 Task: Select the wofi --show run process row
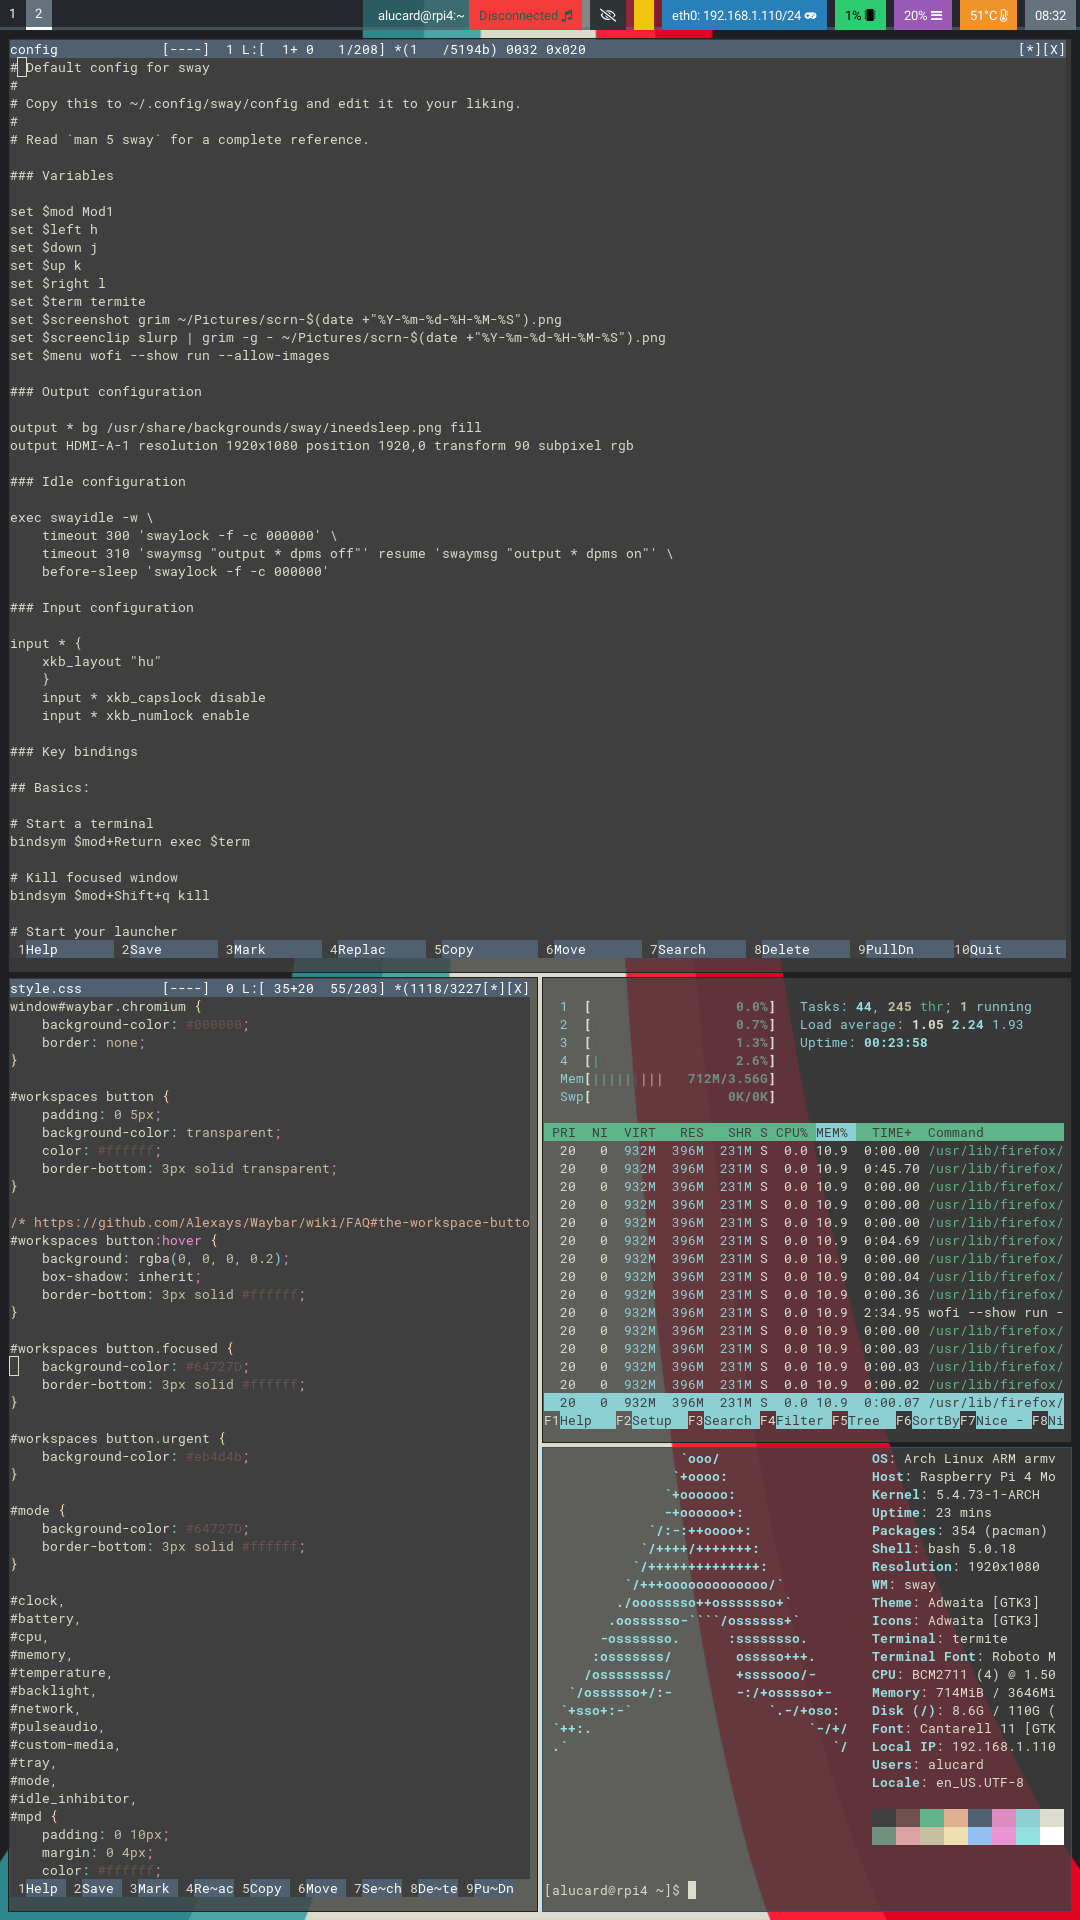coord(804,1312)
